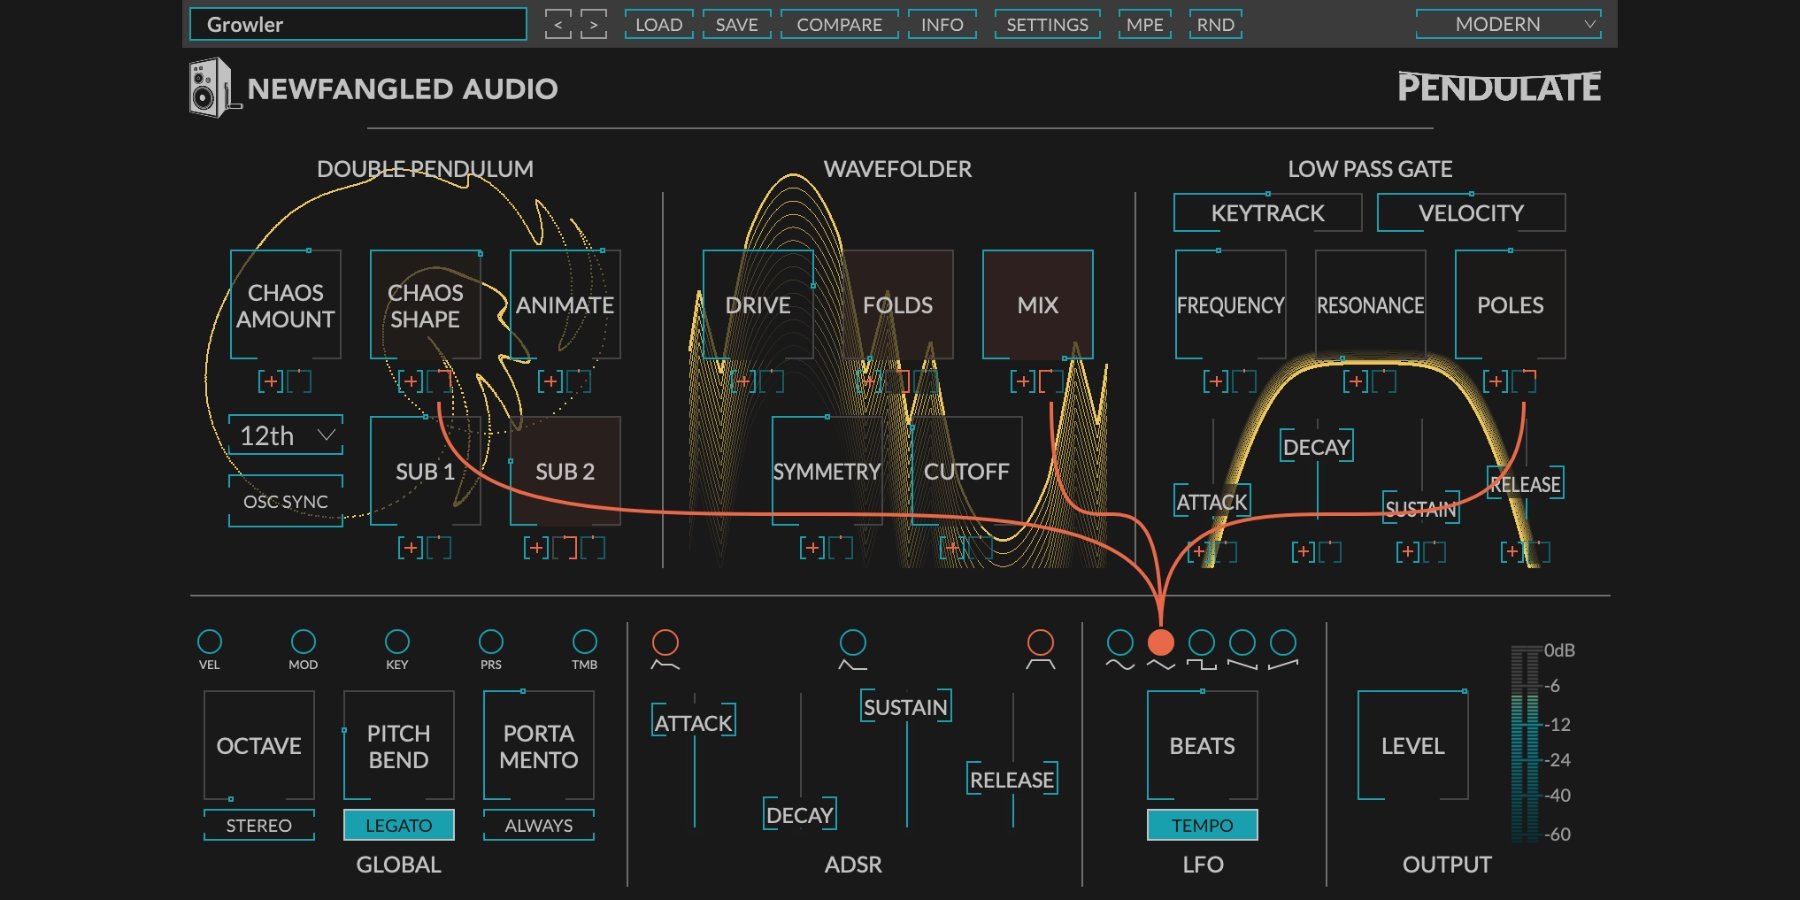
Task: Click the MOD wheel modulation source
Action: [303, 641]
